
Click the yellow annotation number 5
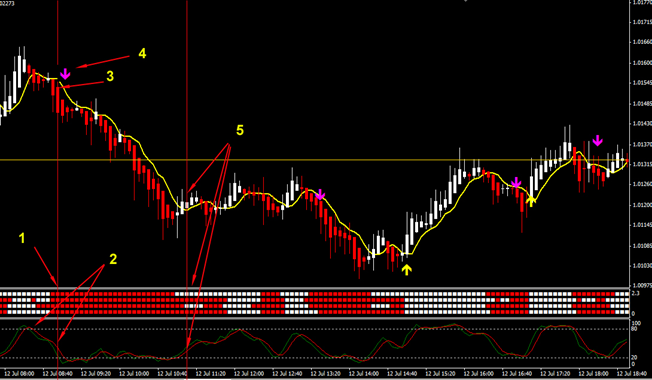[x=240, y=131]
